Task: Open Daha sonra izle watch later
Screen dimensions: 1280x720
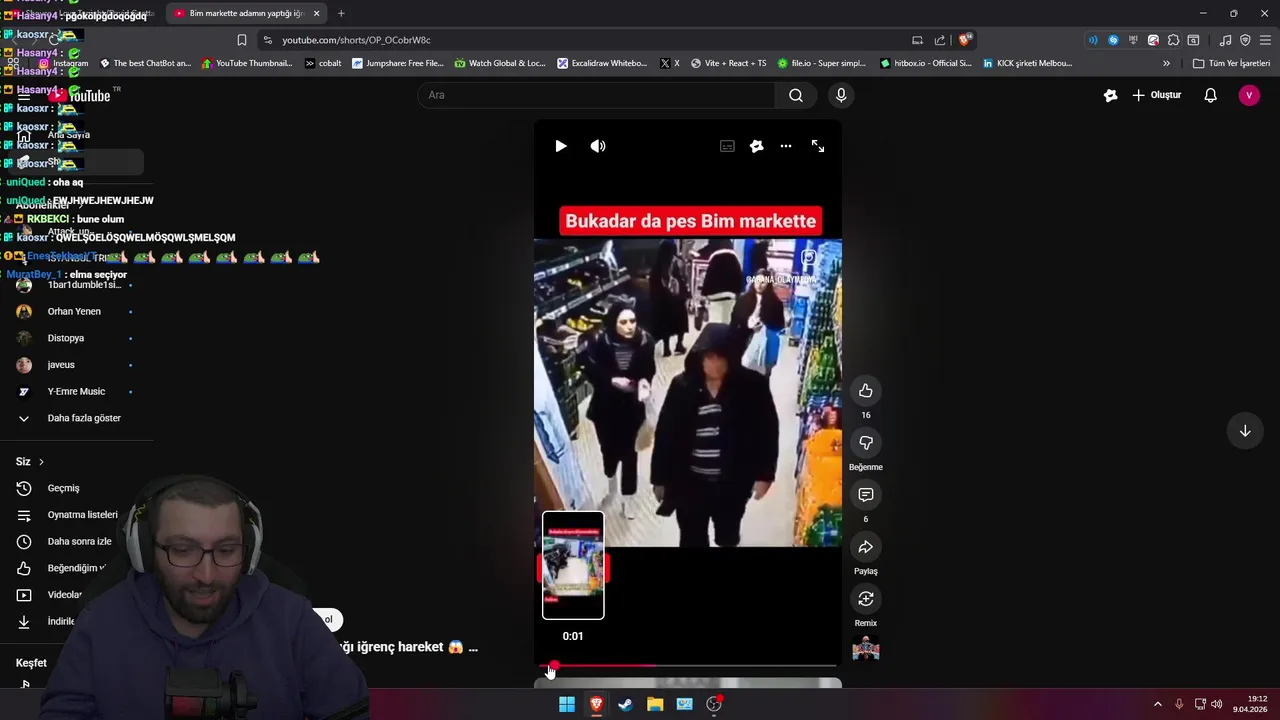Action: tap(79, 541)
